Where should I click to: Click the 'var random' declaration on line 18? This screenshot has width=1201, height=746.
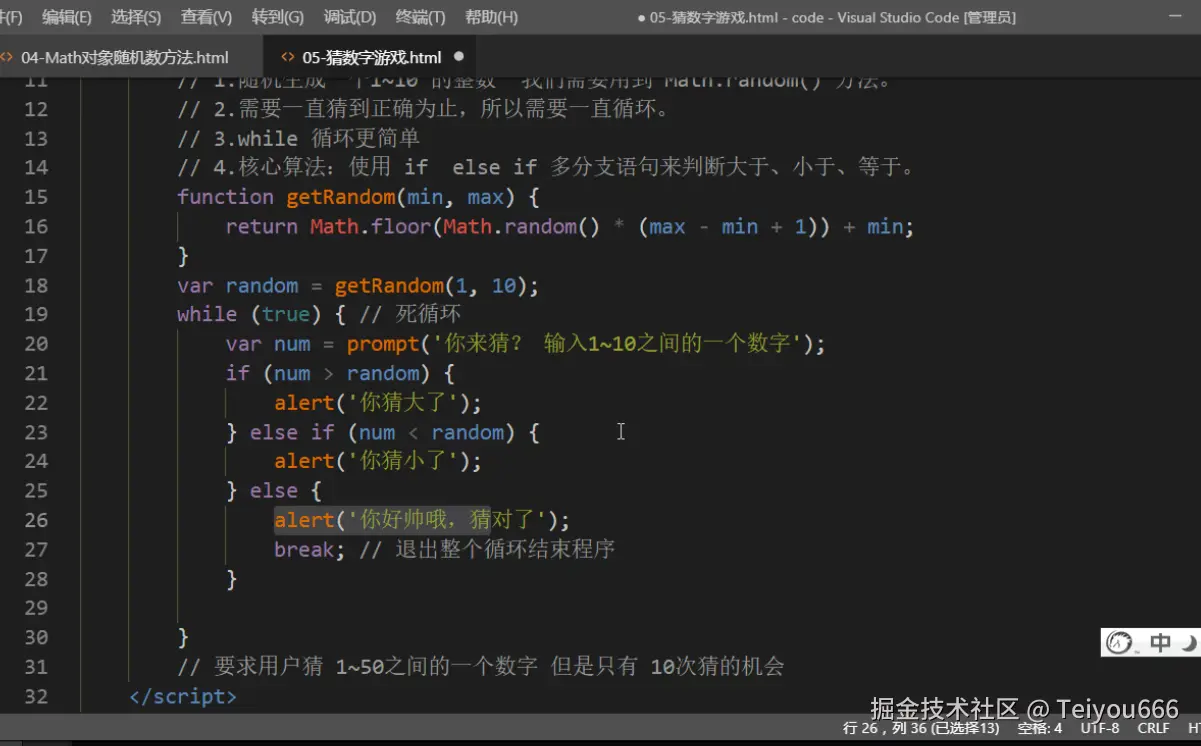(238, 285)
